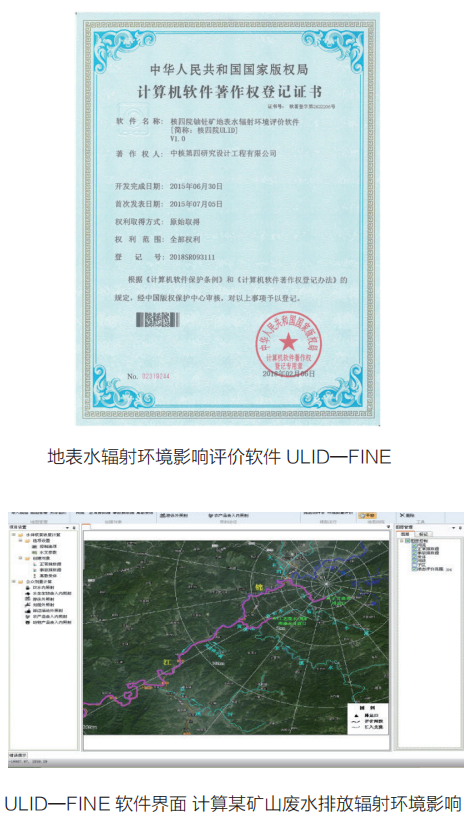Select the aquatic food ingestion tree icon
The height and width of the screenshot is (828, 474).
(x=27, y=594)
